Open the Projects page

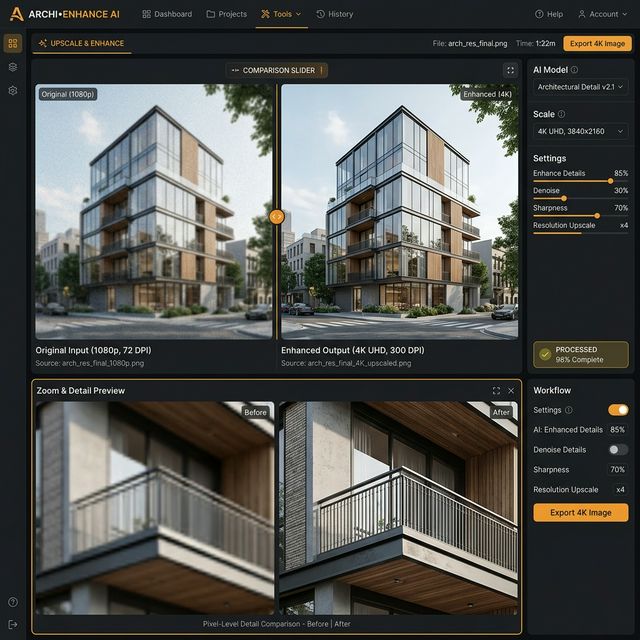[227, 14]
